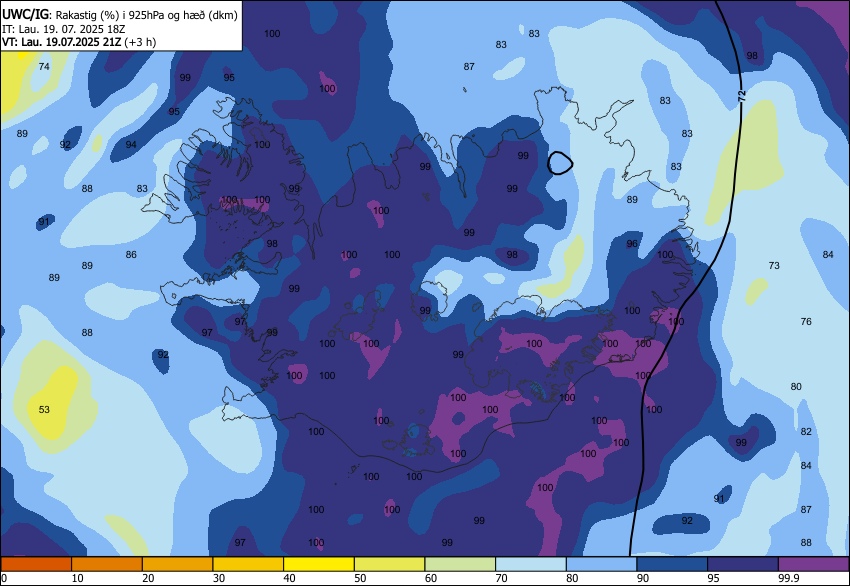Pick the 60–70 pale green legend swatch
The width and height of the screenshot is (850, 586).
click(x=460, y=564)
